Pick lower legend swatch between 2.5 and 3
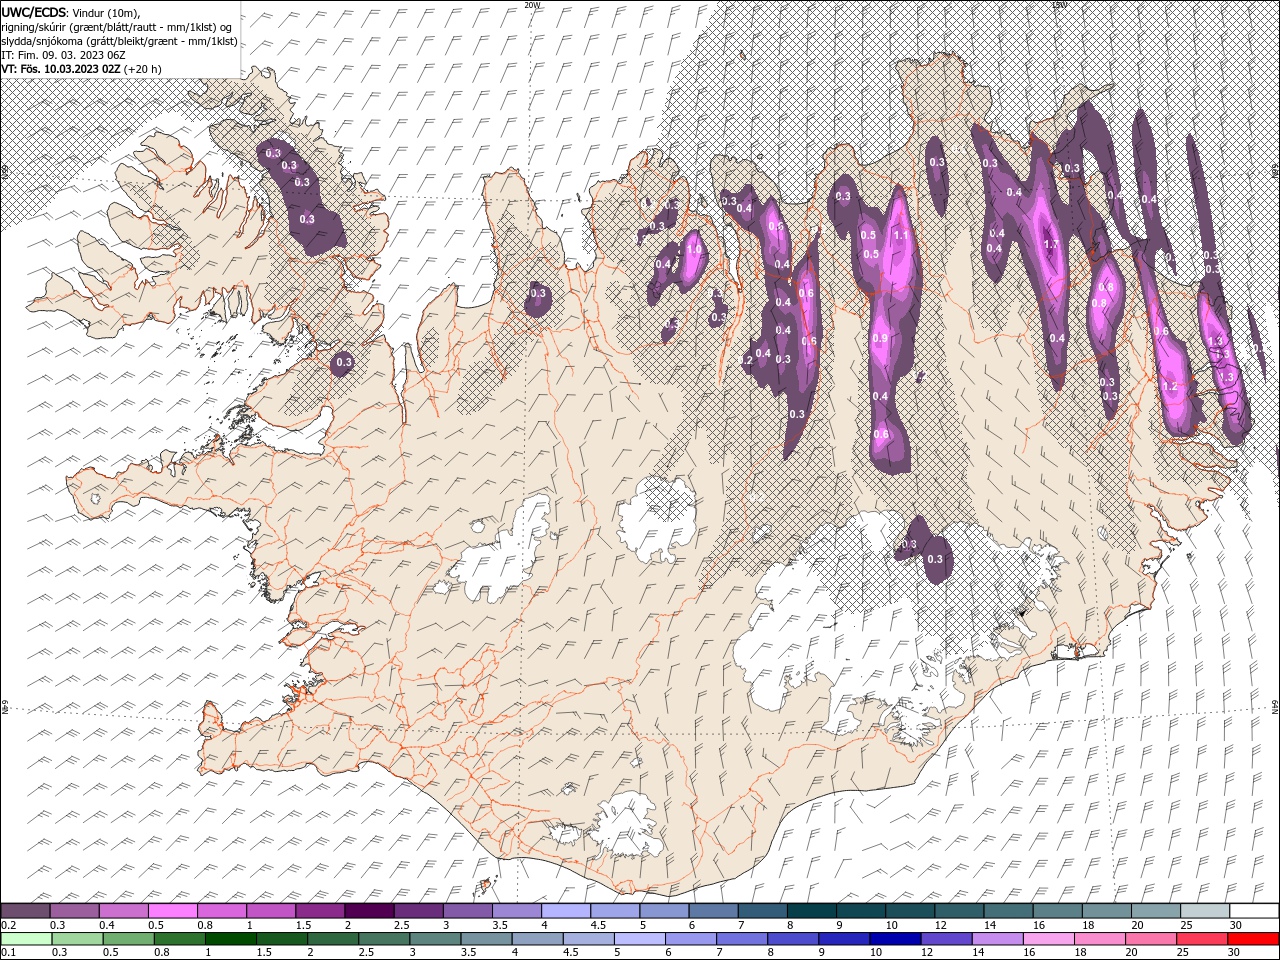Viewport: 1280px width, 960px height. coord(384,938)
